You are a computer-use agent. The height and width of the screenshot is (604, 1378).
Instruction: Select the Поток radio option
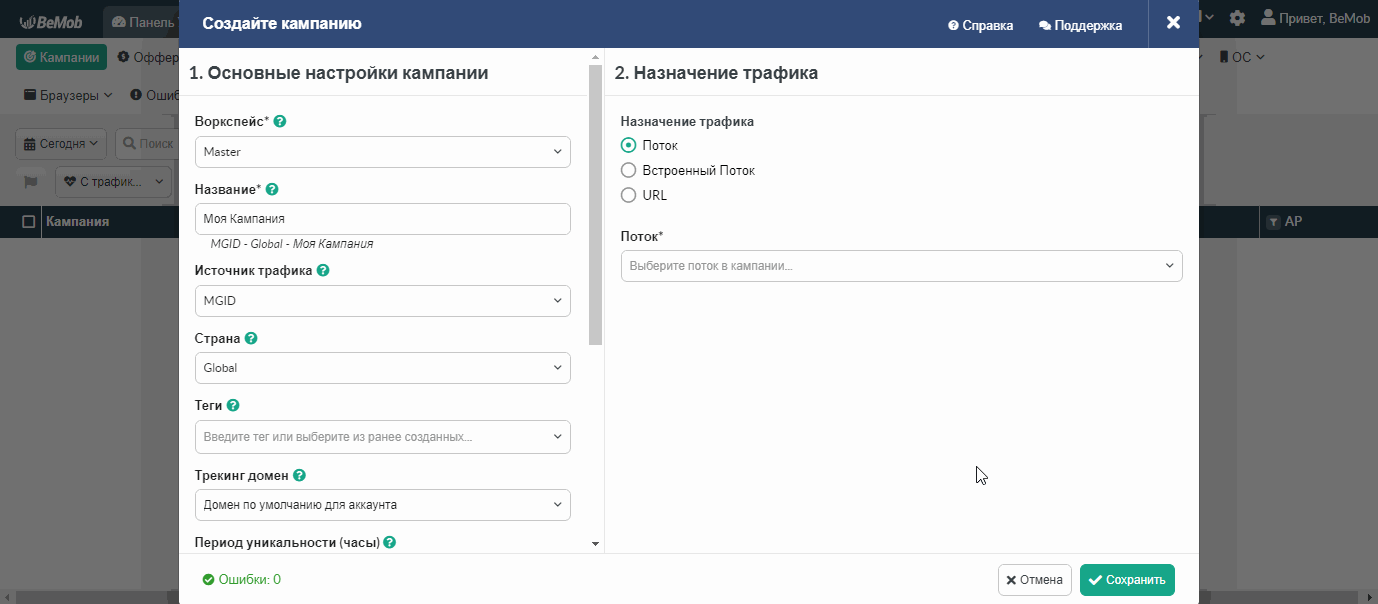(x=629, y=146)
